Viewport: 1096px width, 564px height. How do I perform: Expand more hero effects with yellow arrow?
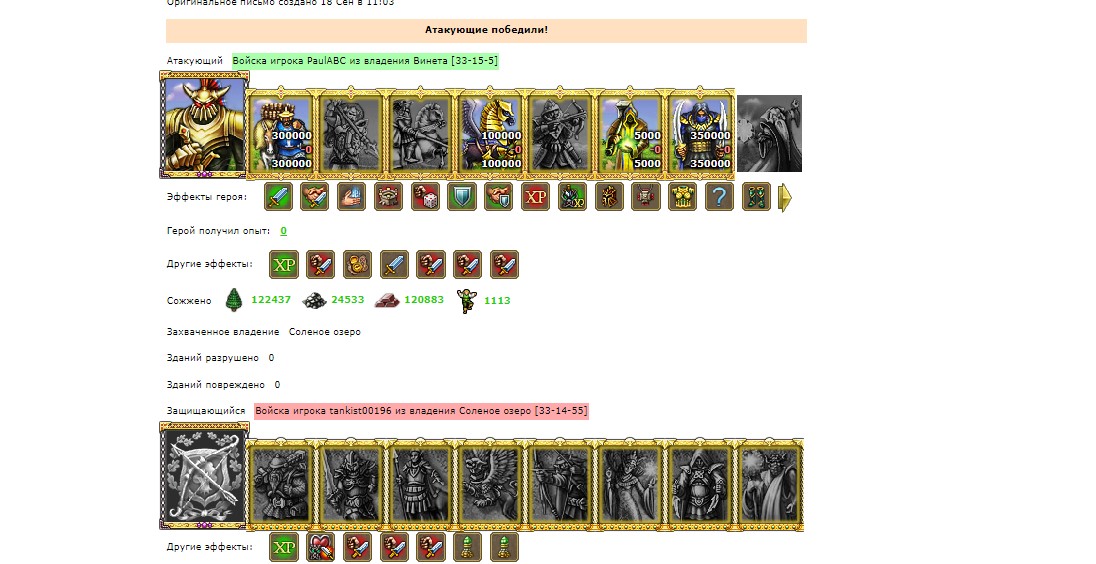[x=785, y=198]
